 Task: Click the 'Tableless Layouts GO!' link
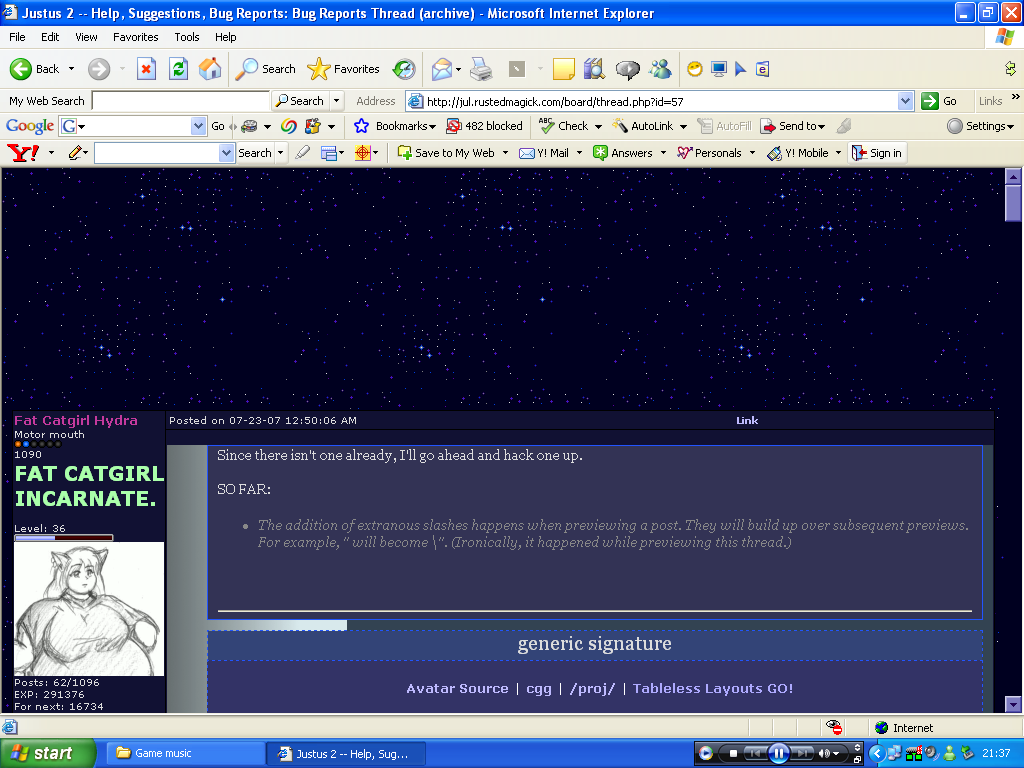click(712, 689)
